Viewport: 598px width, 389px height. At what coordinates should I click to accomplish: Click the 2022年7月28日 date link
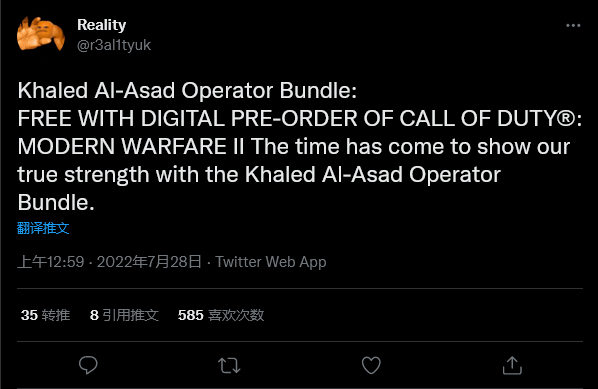pos(149,262)
